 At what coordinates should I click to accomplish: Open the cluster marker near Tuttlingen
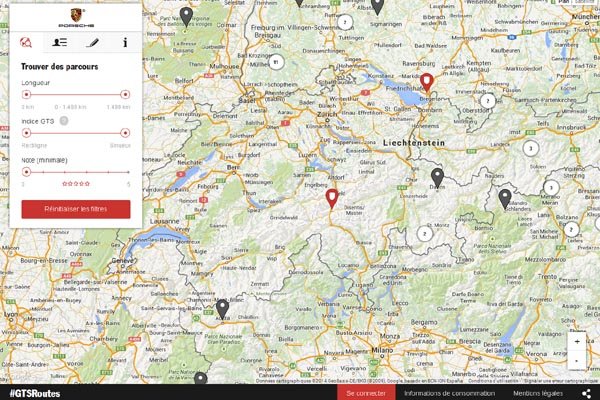pyautogui.click(x=345, y=22)
